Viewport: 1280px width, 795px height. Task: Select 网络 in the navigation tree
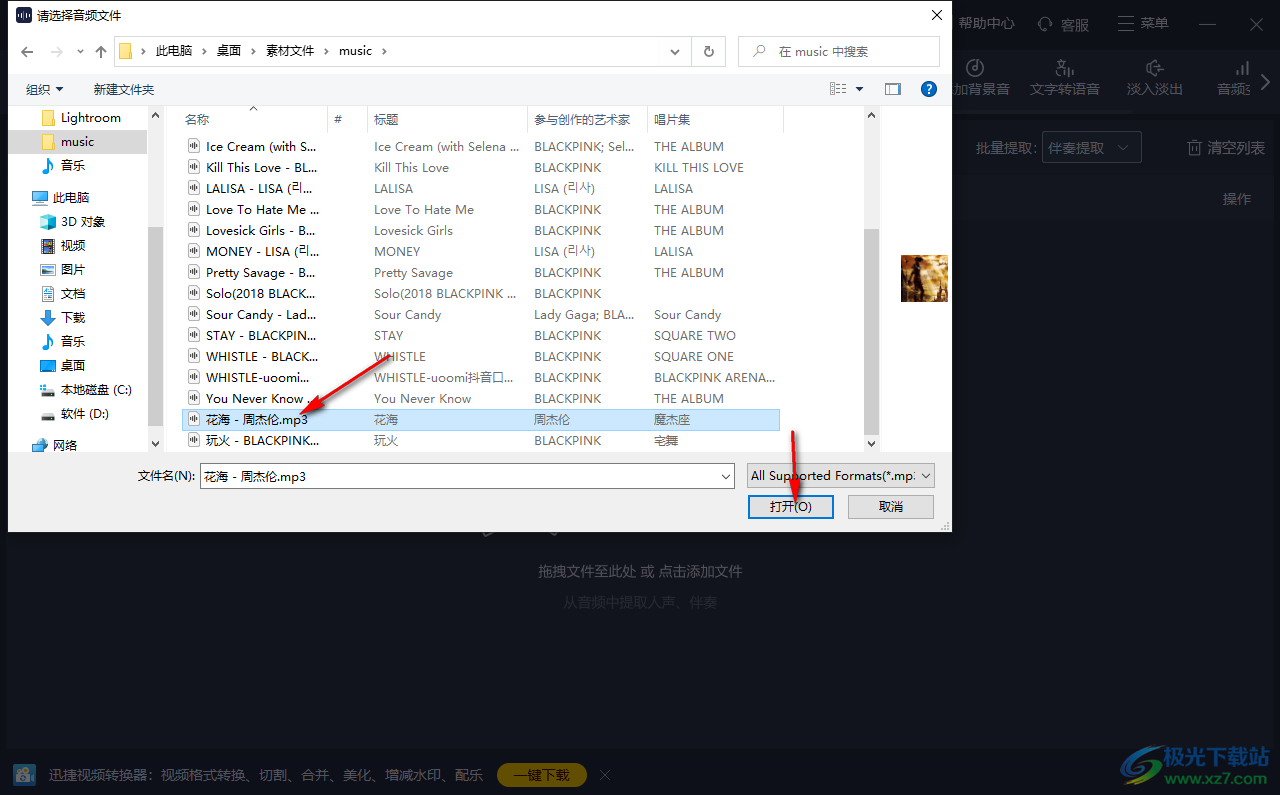[x=64, y=445]
